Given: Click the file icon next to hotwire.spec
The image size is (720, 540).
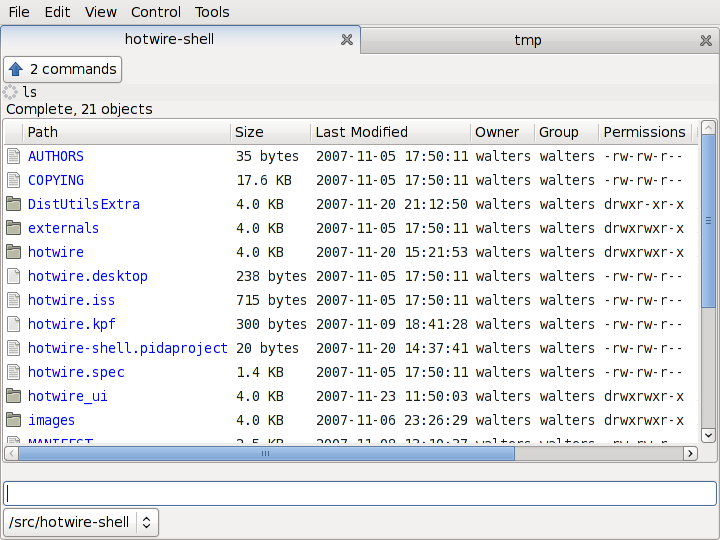Looking at the screenshot, I should [14, 371].
